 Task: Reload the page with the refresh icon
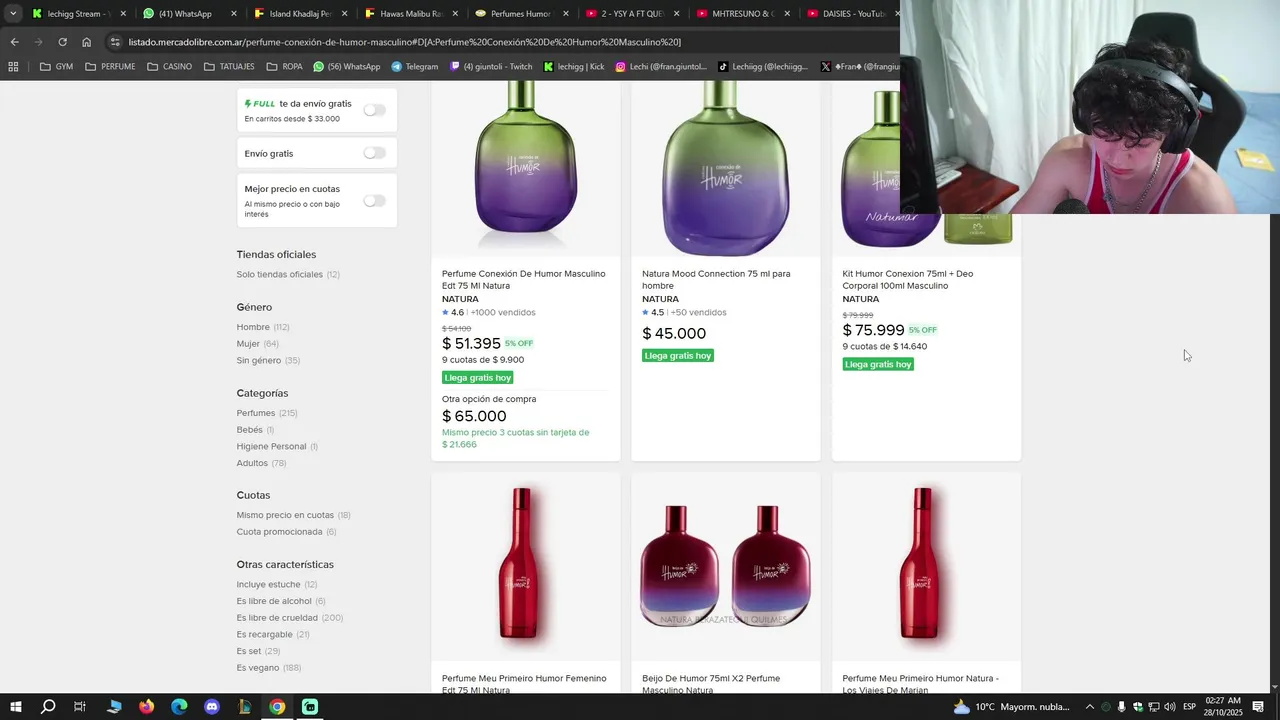pyautogui.click(x=62, y=42)
